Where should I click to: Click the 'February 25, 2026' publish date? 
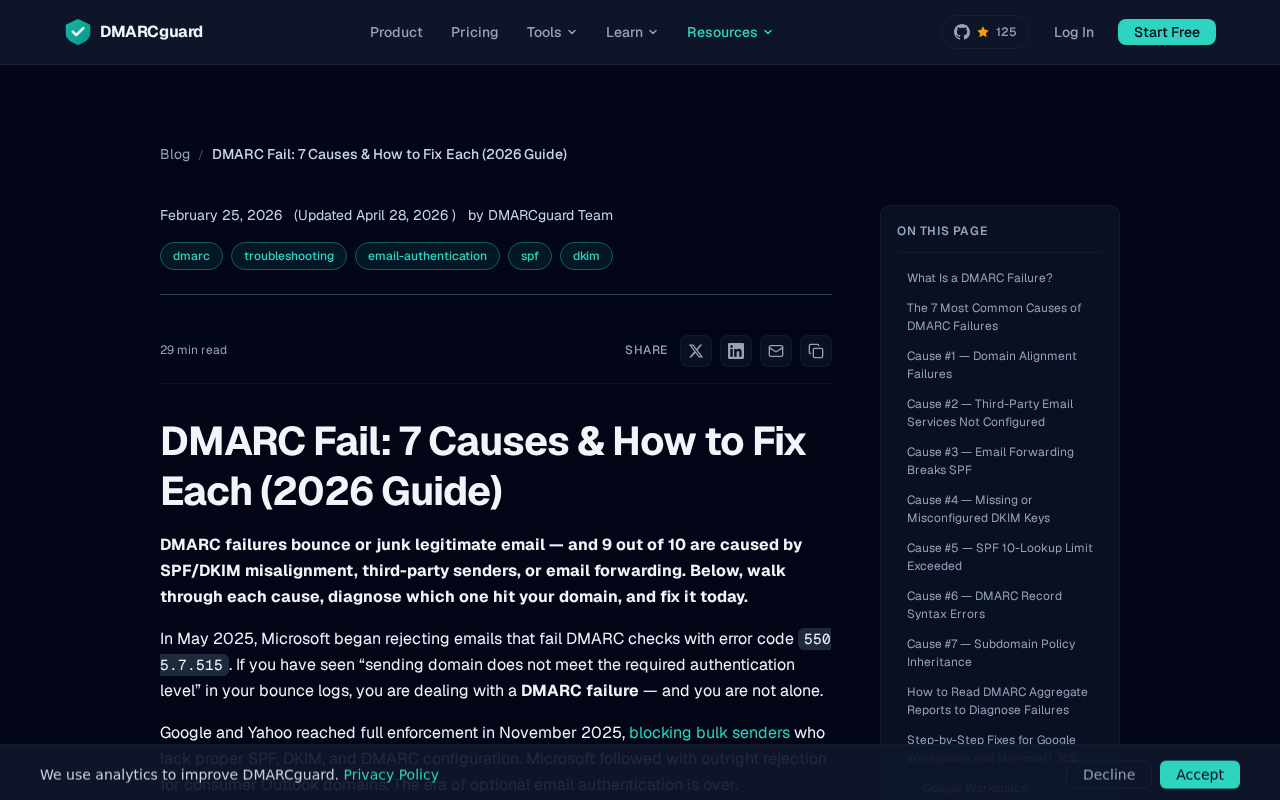221,215
